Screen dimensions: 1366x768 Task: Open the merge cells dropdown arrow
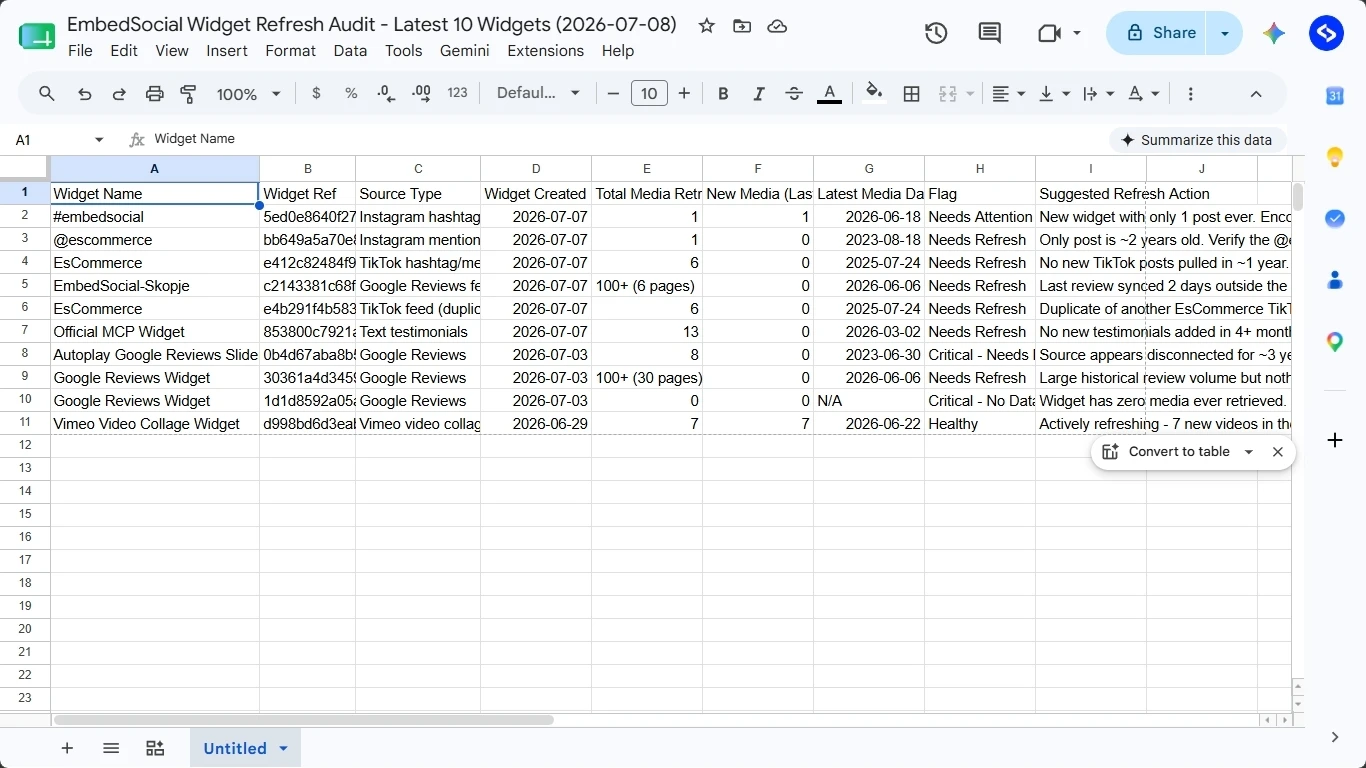click(x=970, y=94)
